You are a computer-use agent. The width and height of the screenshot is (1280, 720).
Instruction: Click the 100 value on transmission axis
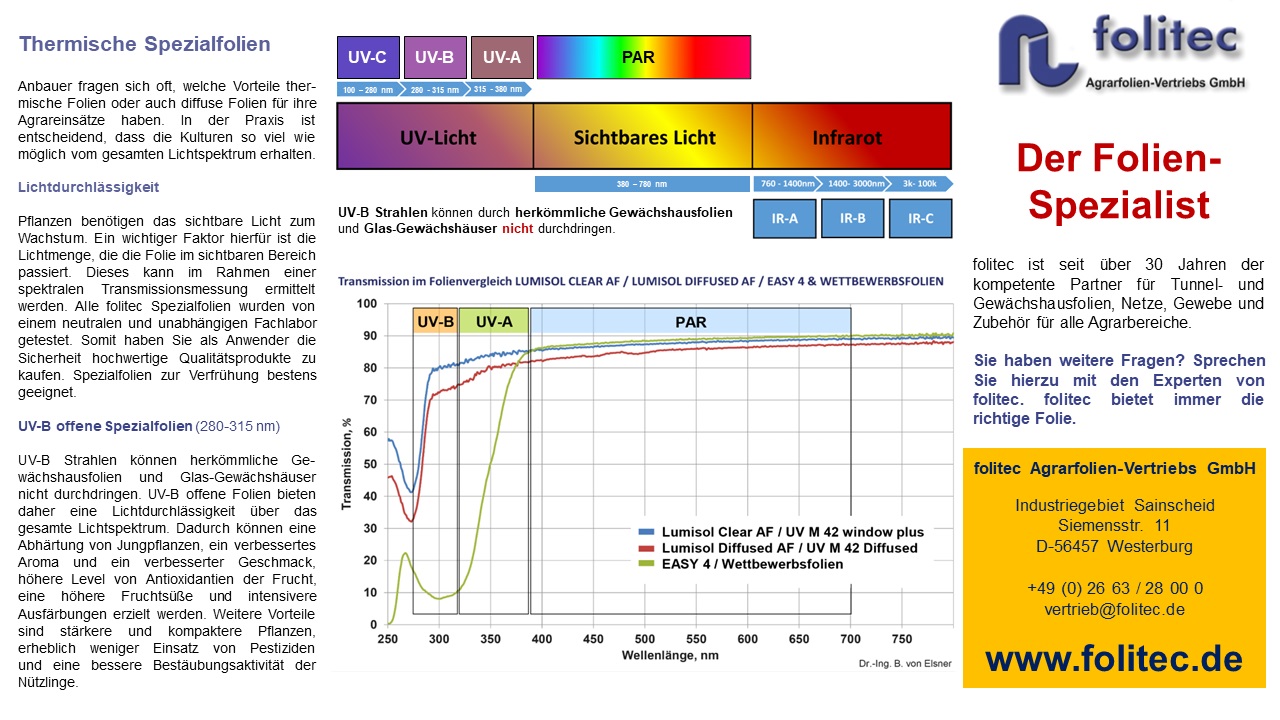pyautogui.click(x=366, y=303)
